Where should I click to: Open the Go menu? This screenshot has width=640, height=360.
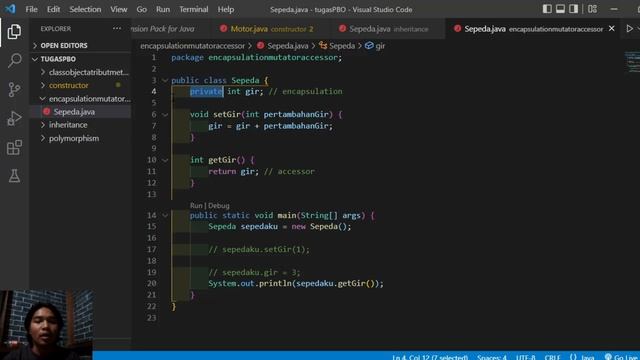point(142,9)
